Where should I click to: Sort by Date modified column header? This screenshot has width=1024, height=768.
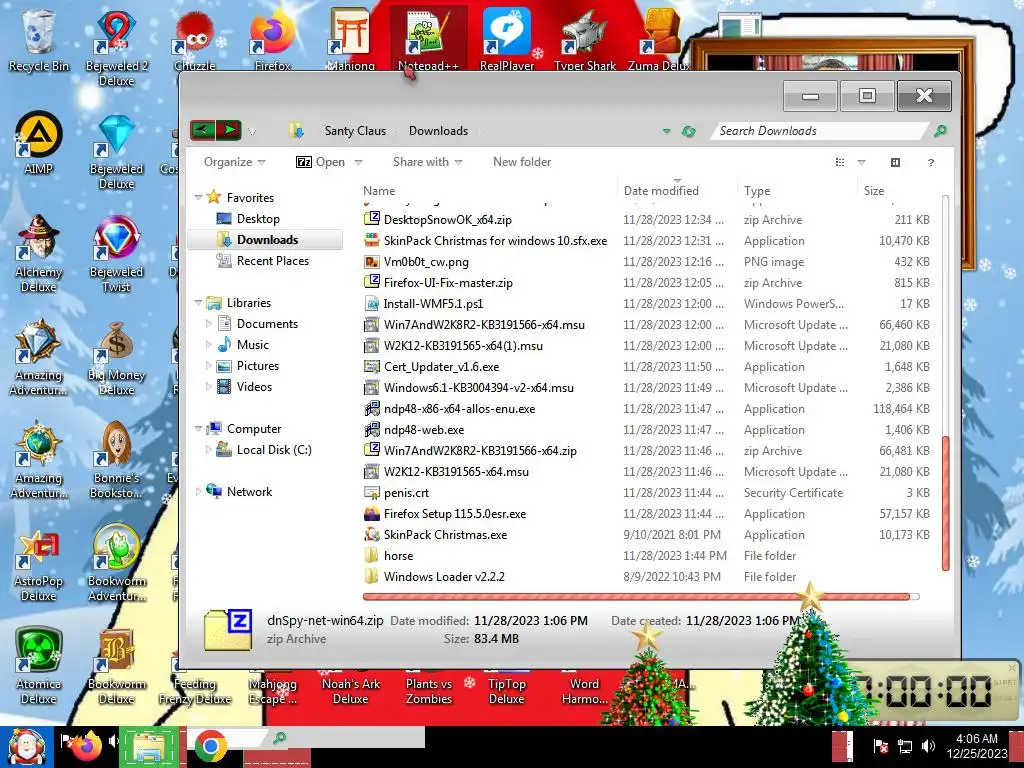click(x=677, y=191)
